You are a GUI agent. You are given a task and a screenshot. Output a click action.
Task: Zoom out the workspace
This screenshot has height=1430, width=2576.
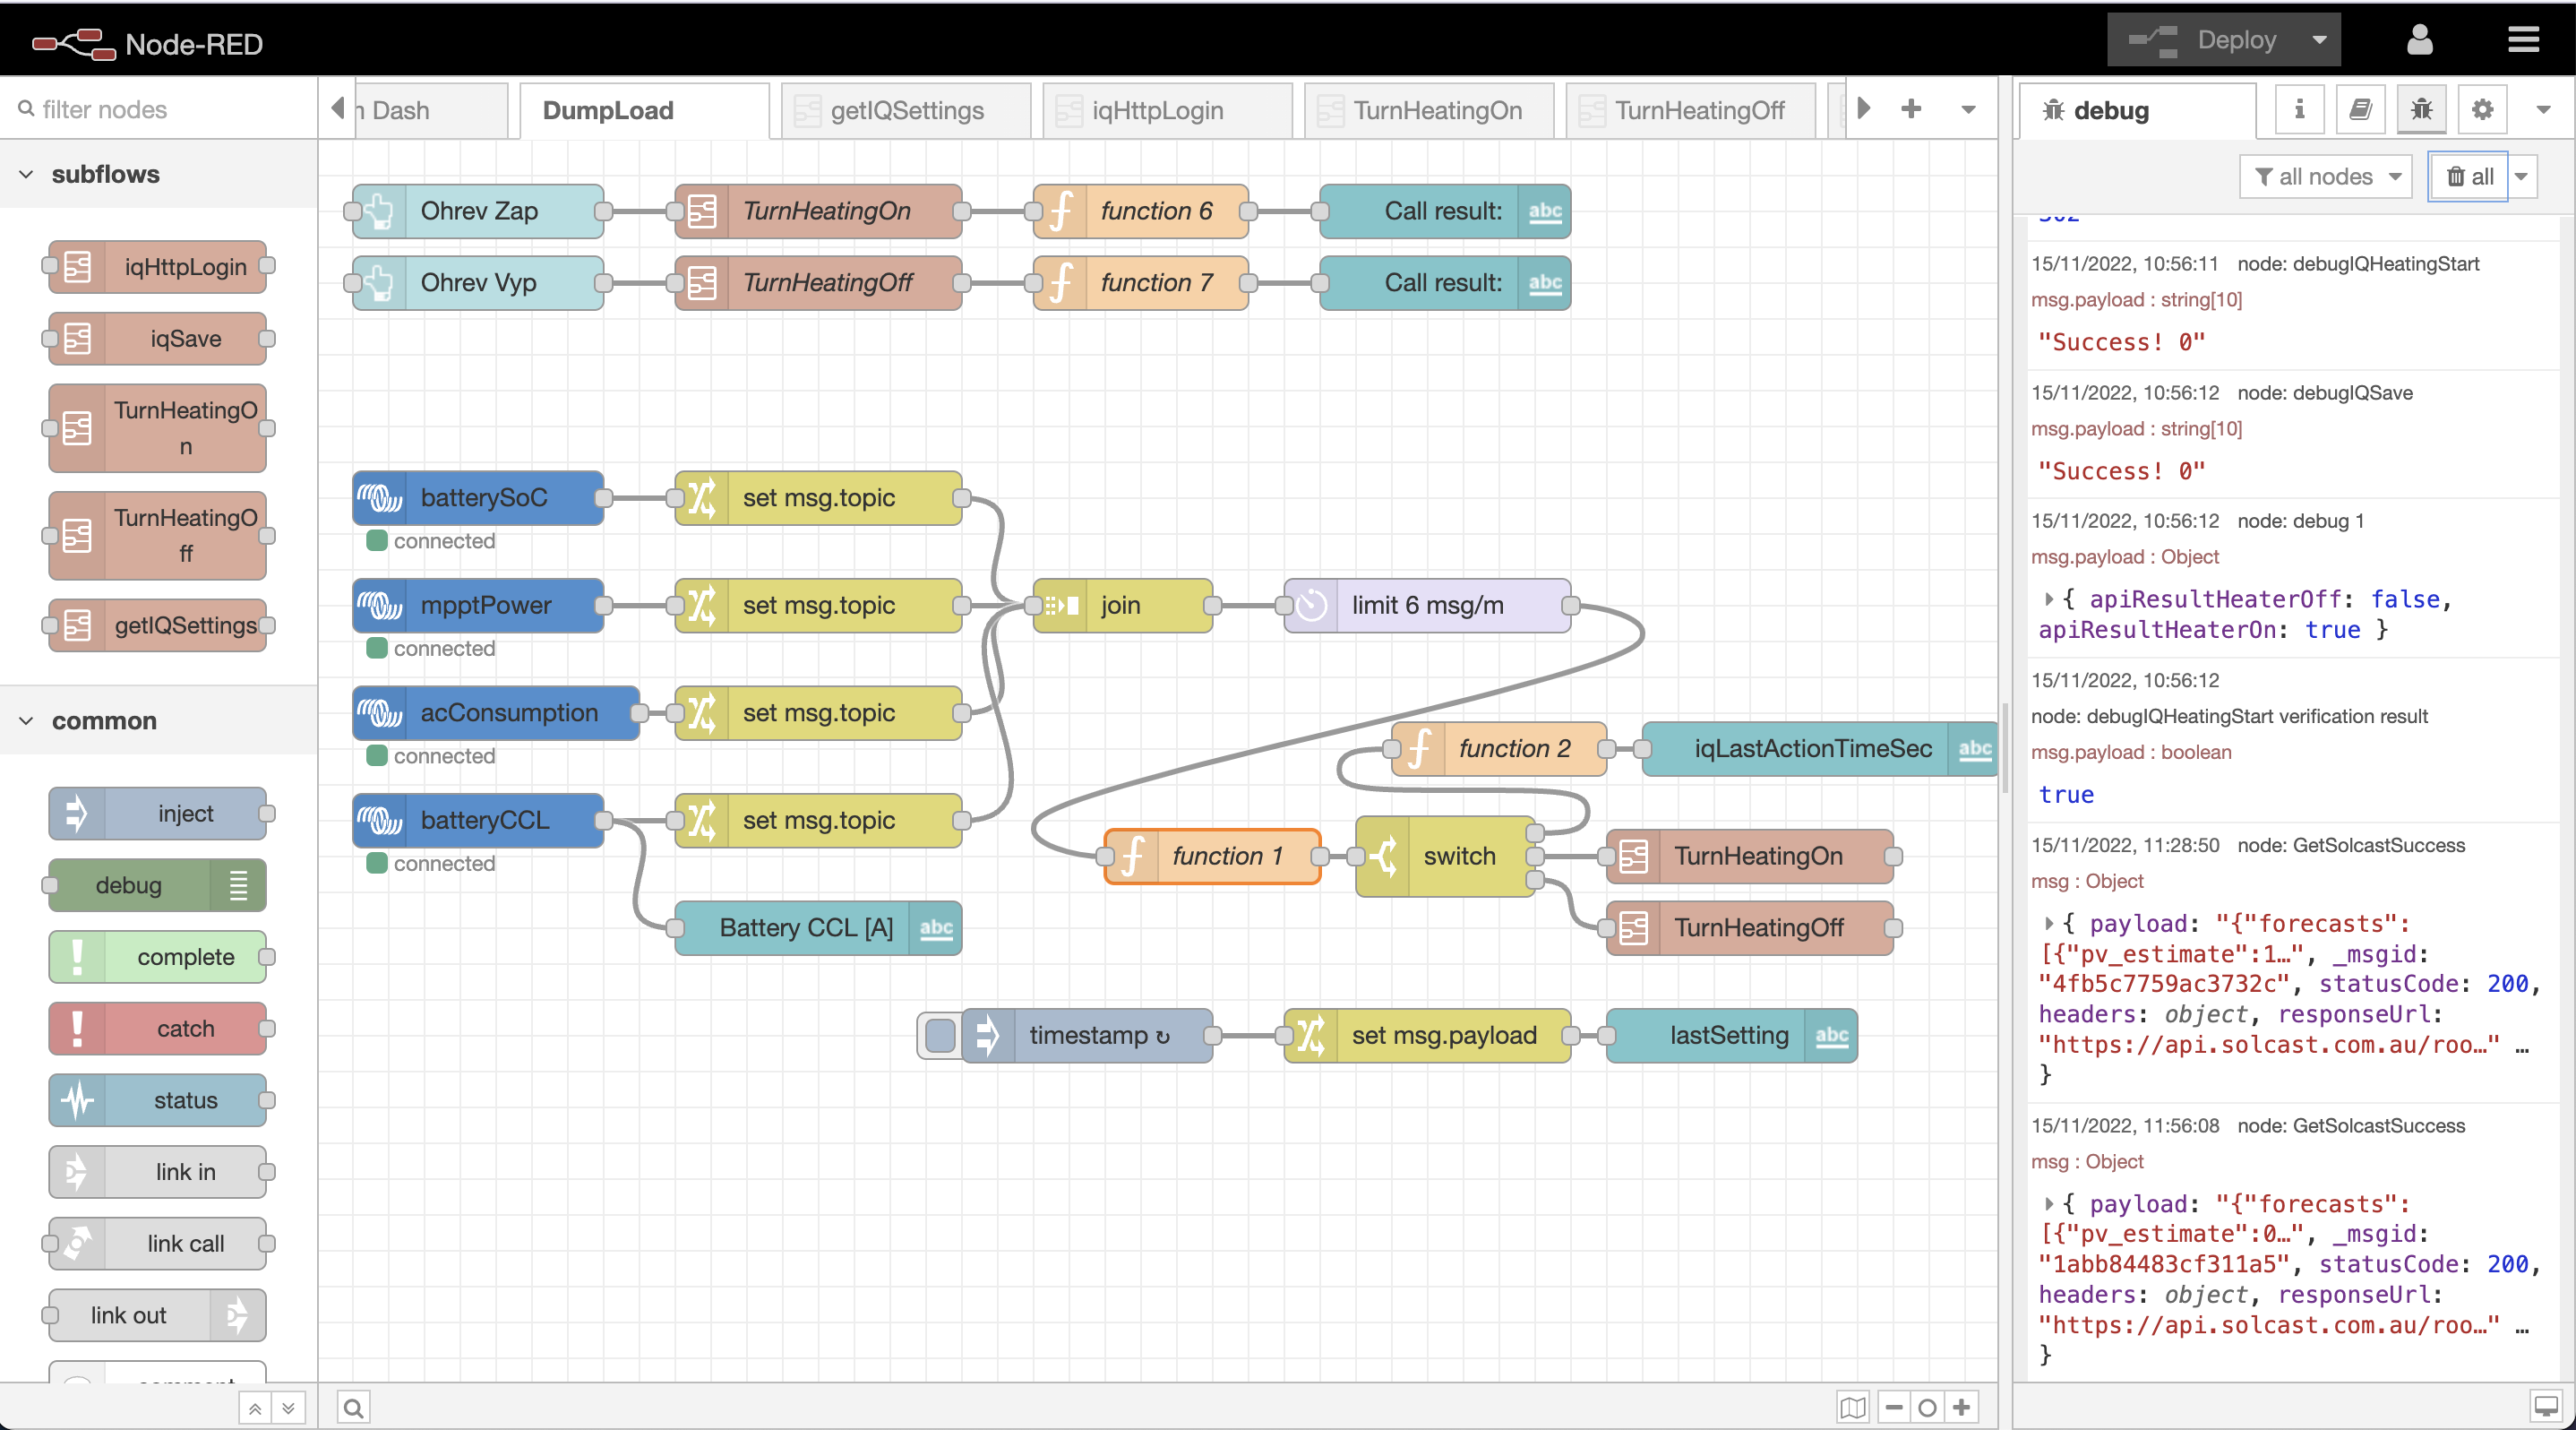click(1894, 1408)
